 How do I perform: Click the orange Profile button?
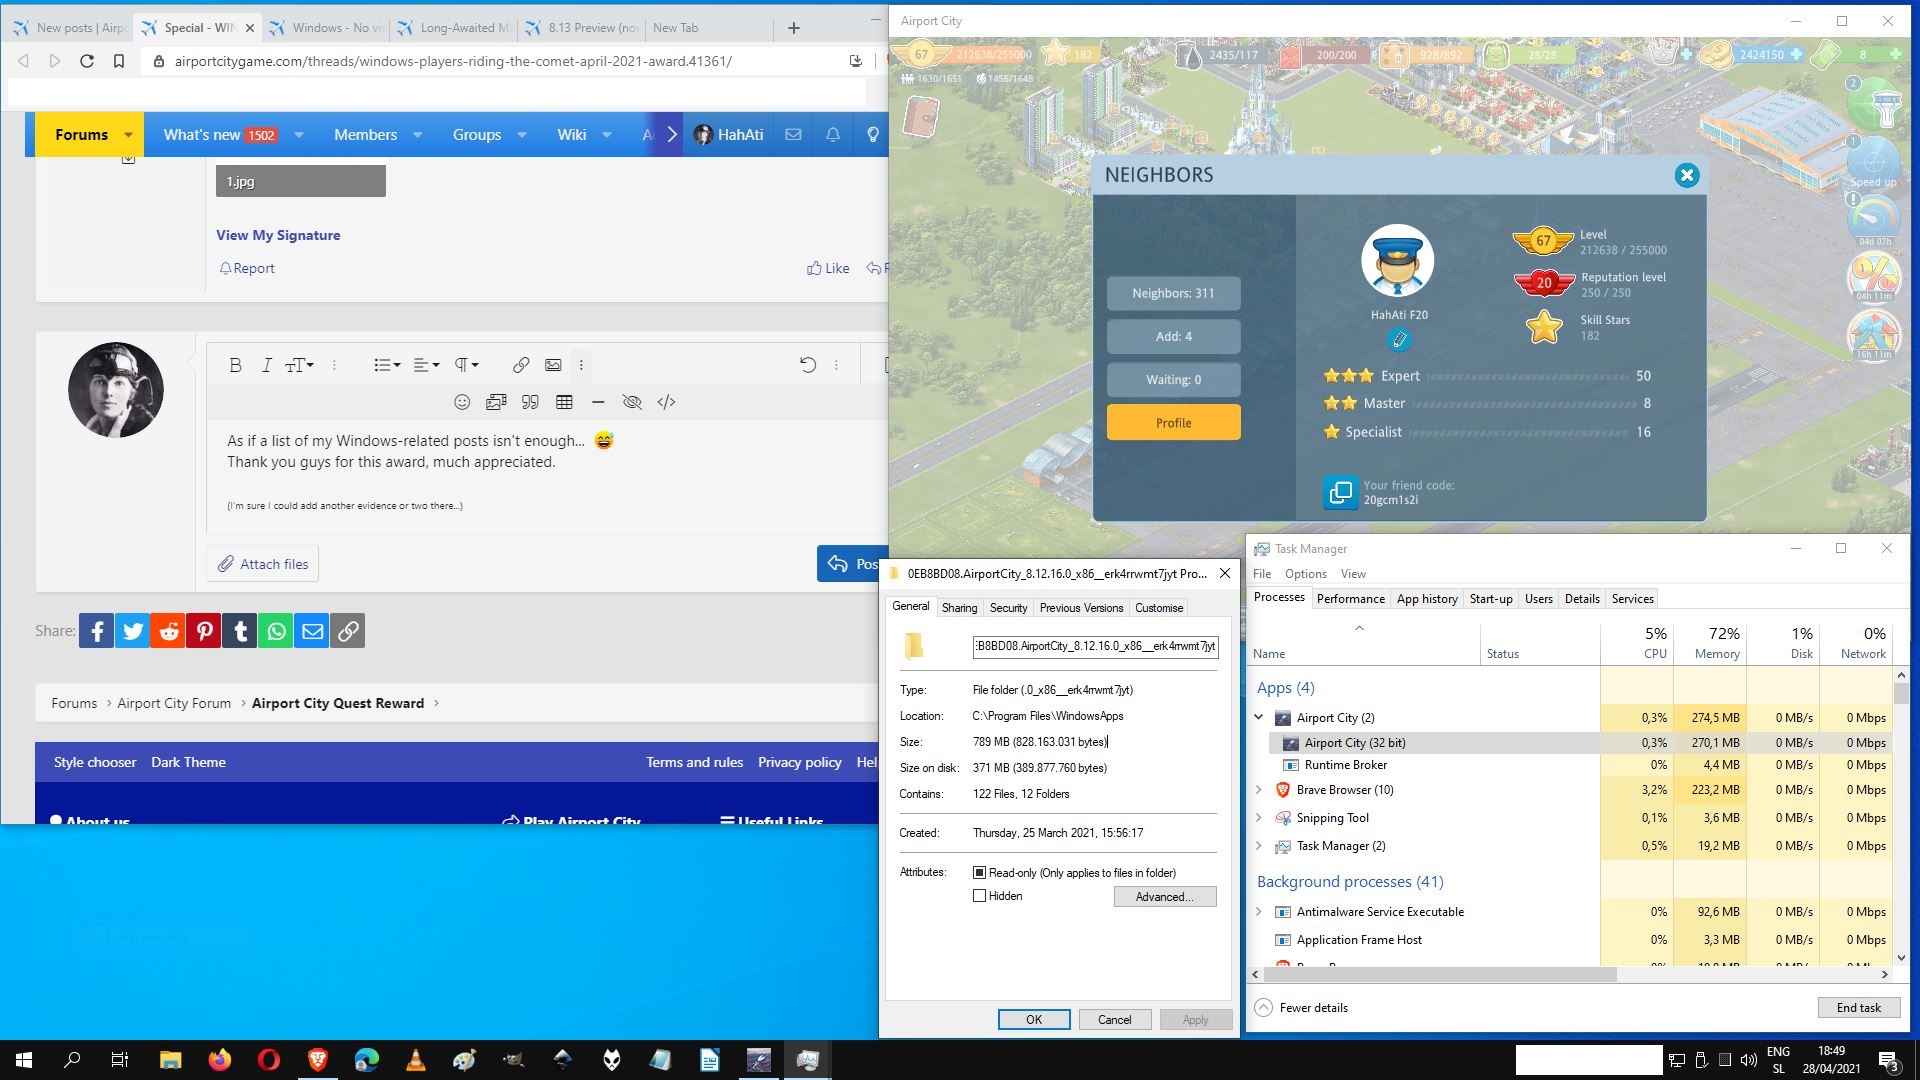[x=1174, y=423]
